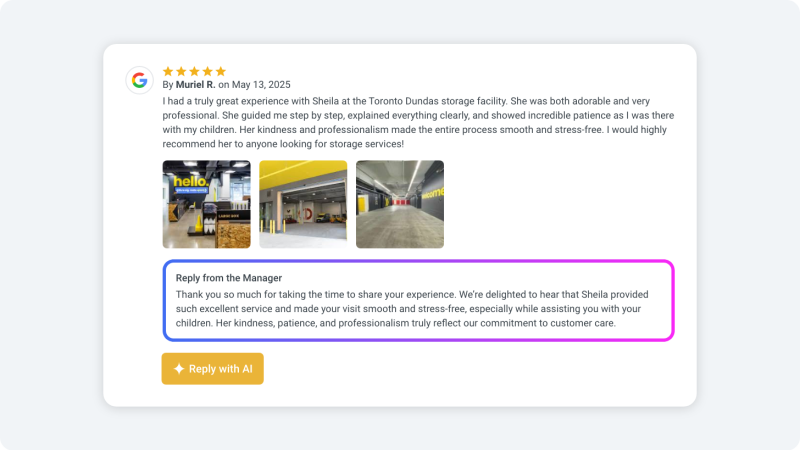The width and height of the screenshot is (800, 450).
Task: Click the review line starting with my children
Action: tap(400, 130)
